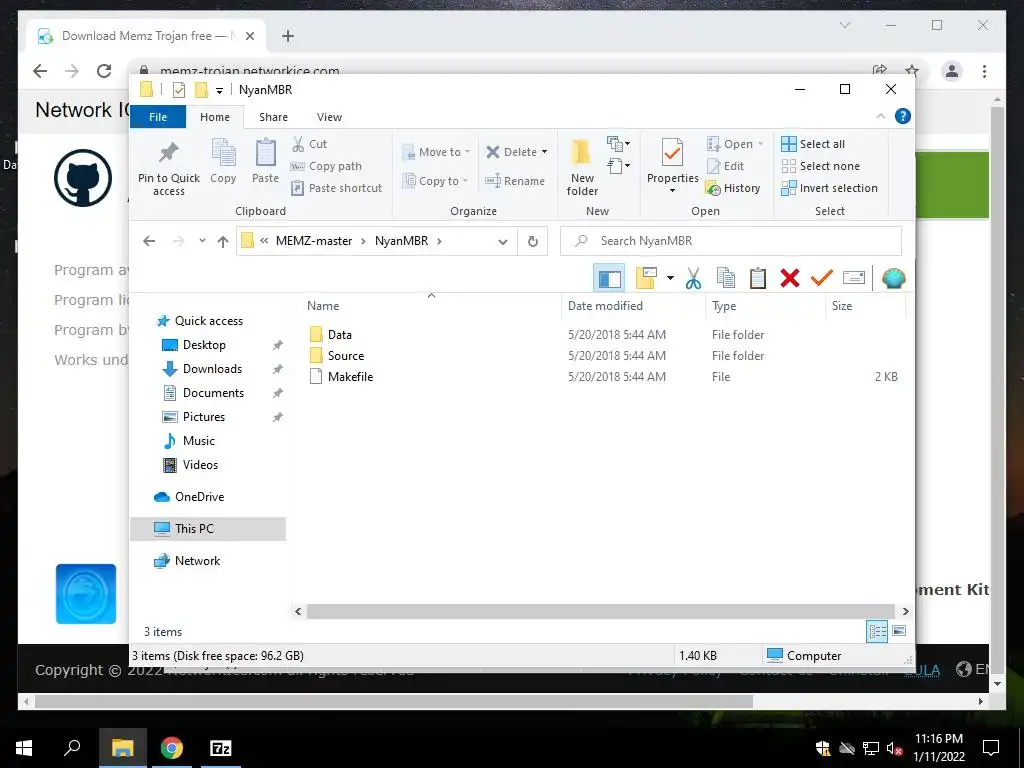This screenshot has width=1024, height=768.
Task: Open file History from ribbon
Action: click(733, 188)
